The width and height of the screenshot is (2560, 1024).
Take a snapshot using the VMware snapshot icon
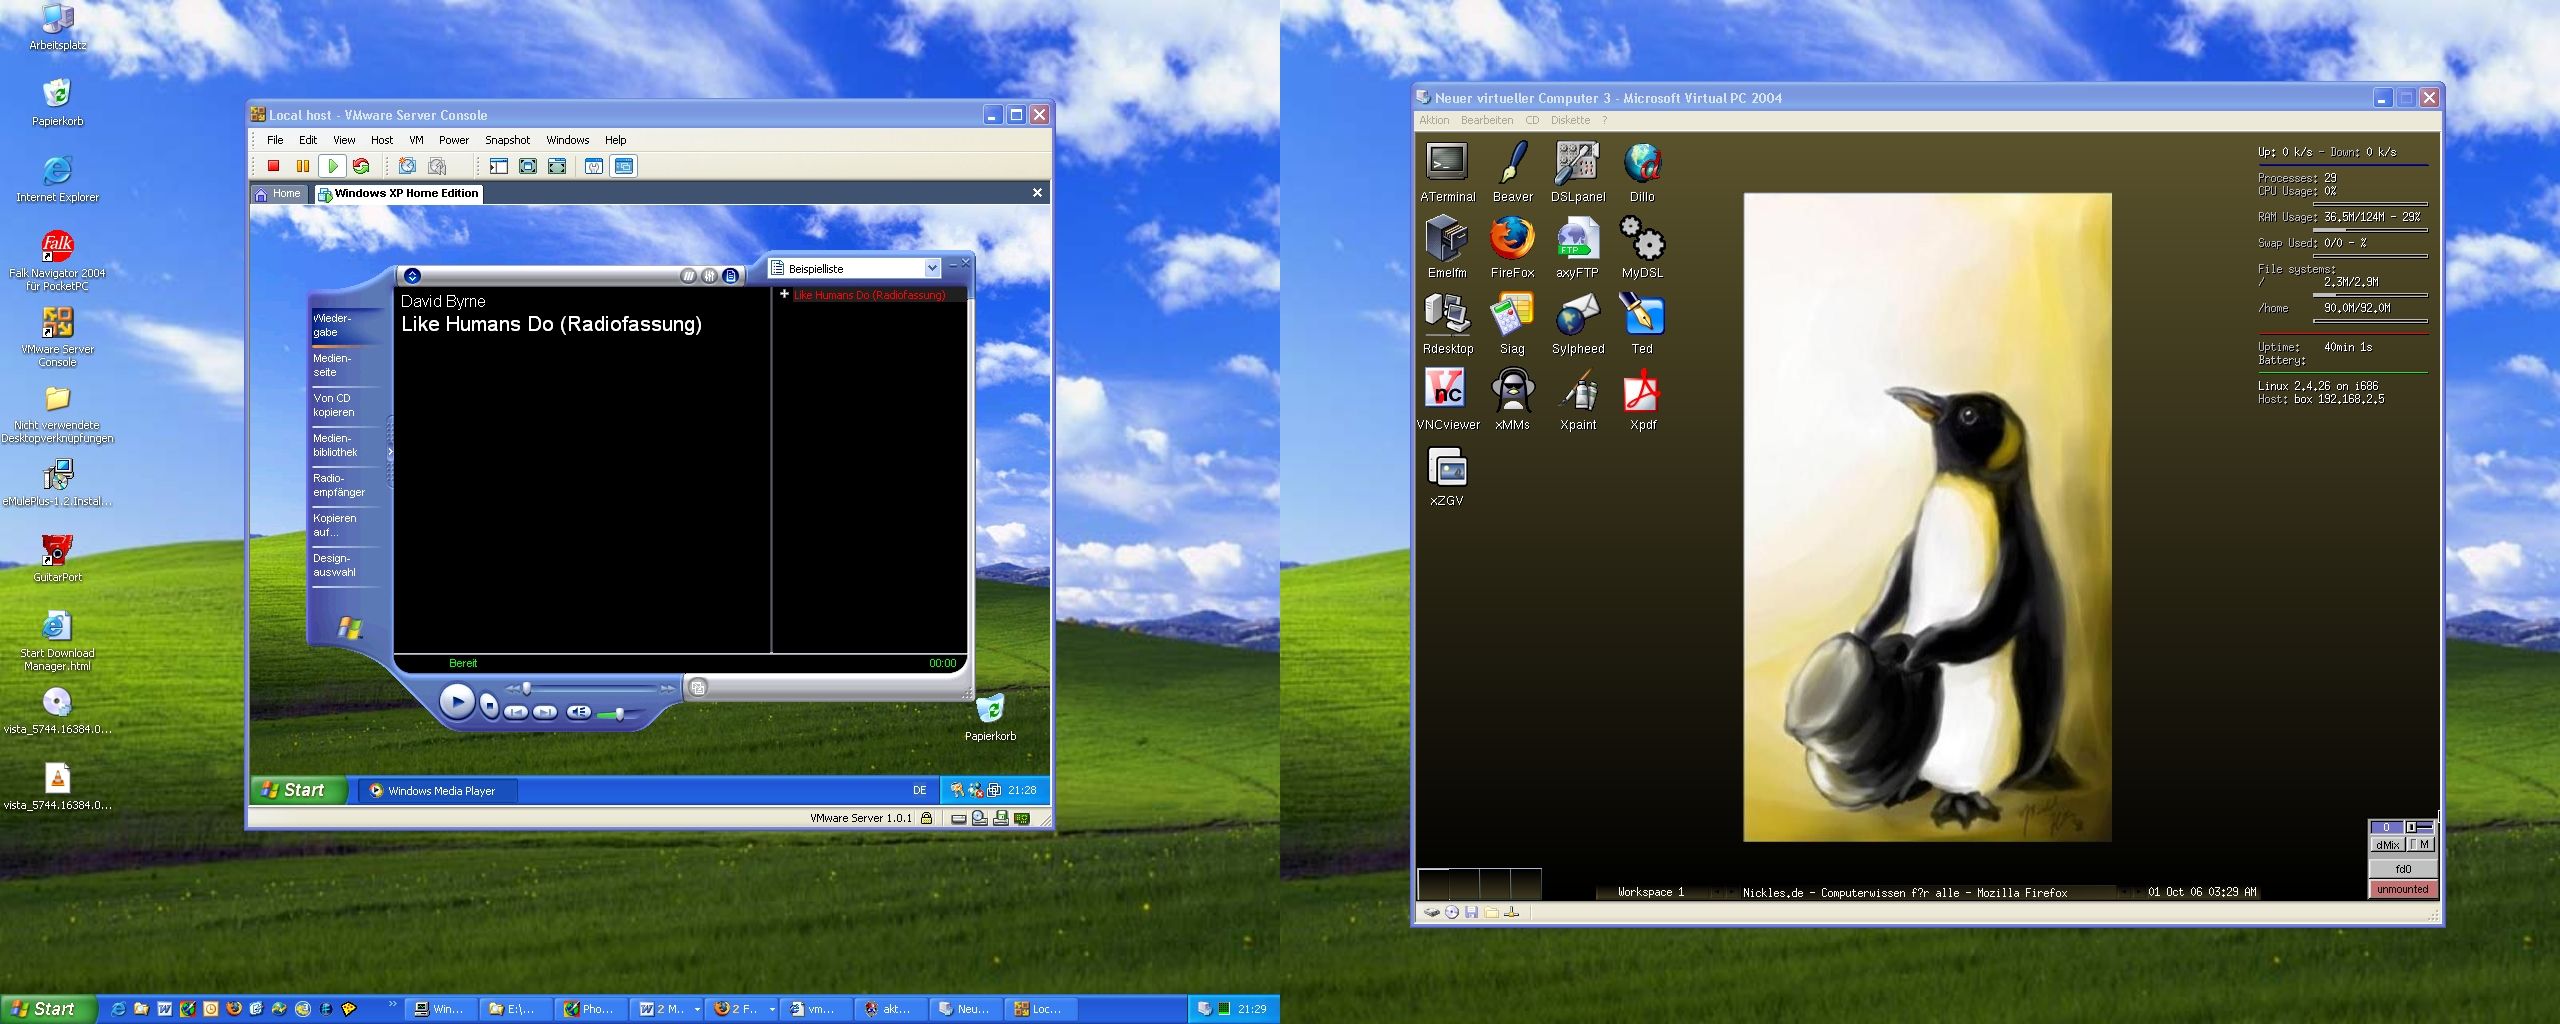(x=407, y=166)
